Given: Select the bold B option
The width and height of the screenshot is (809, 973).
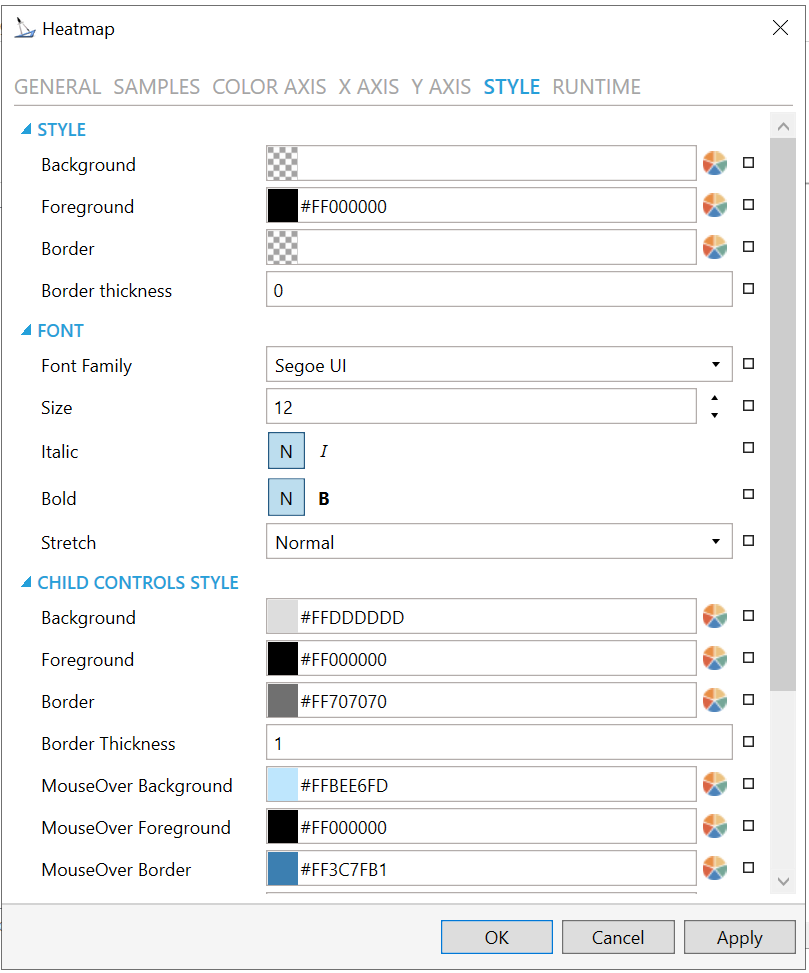Looking at the screenshot, I should click(324, 498).
